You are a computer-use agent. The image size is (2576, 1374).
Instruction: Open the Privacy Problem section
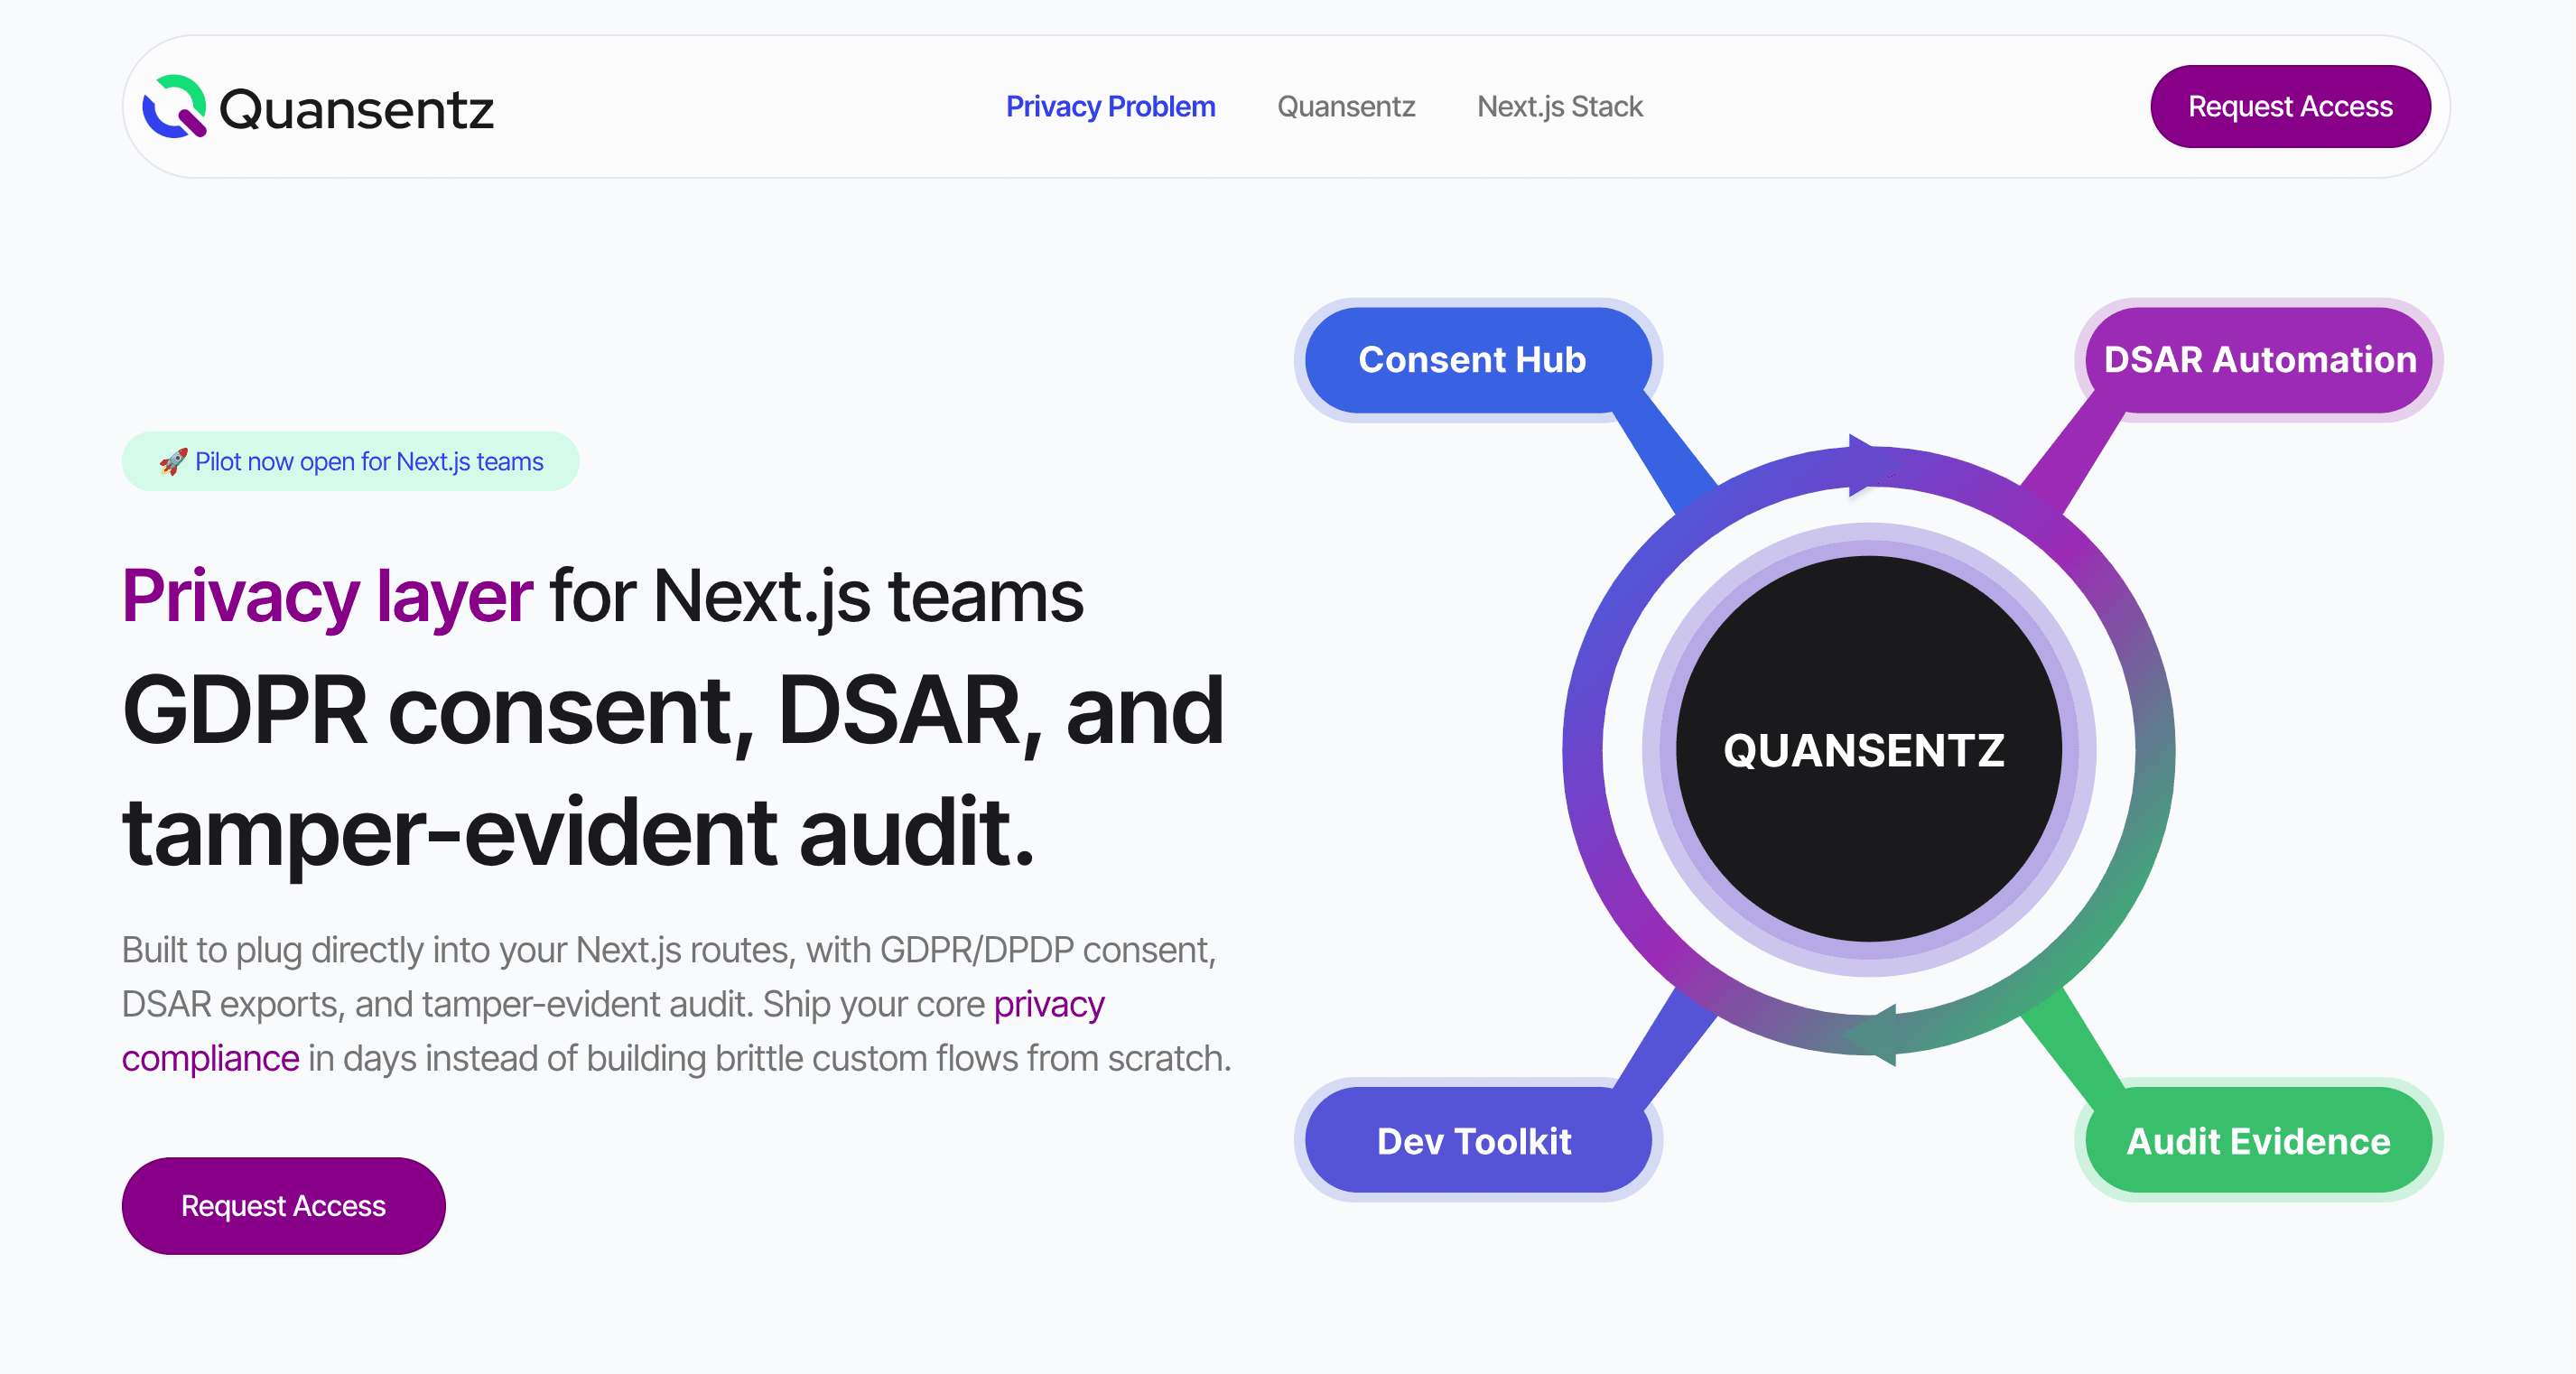[x=1110, y=106]
